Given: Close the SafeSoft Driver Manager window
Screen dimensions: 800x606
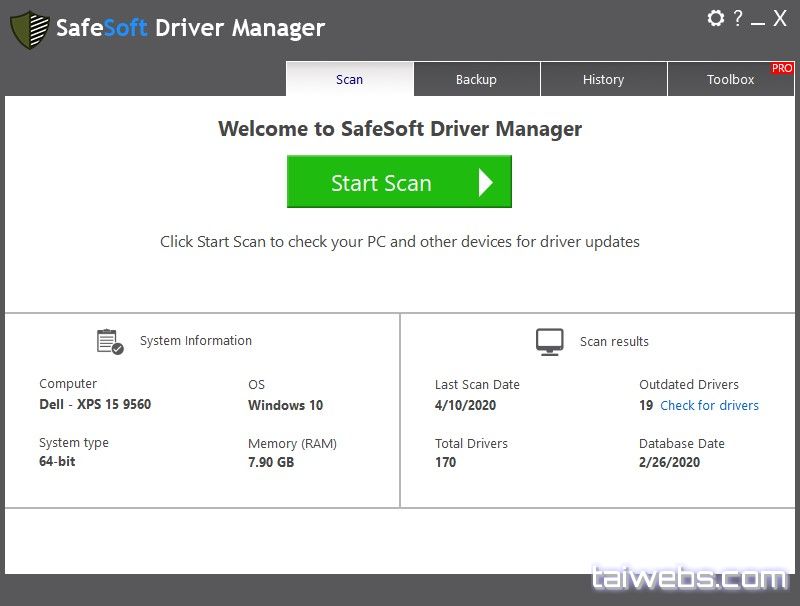Looking at the screenshot, I should (781, 18).
